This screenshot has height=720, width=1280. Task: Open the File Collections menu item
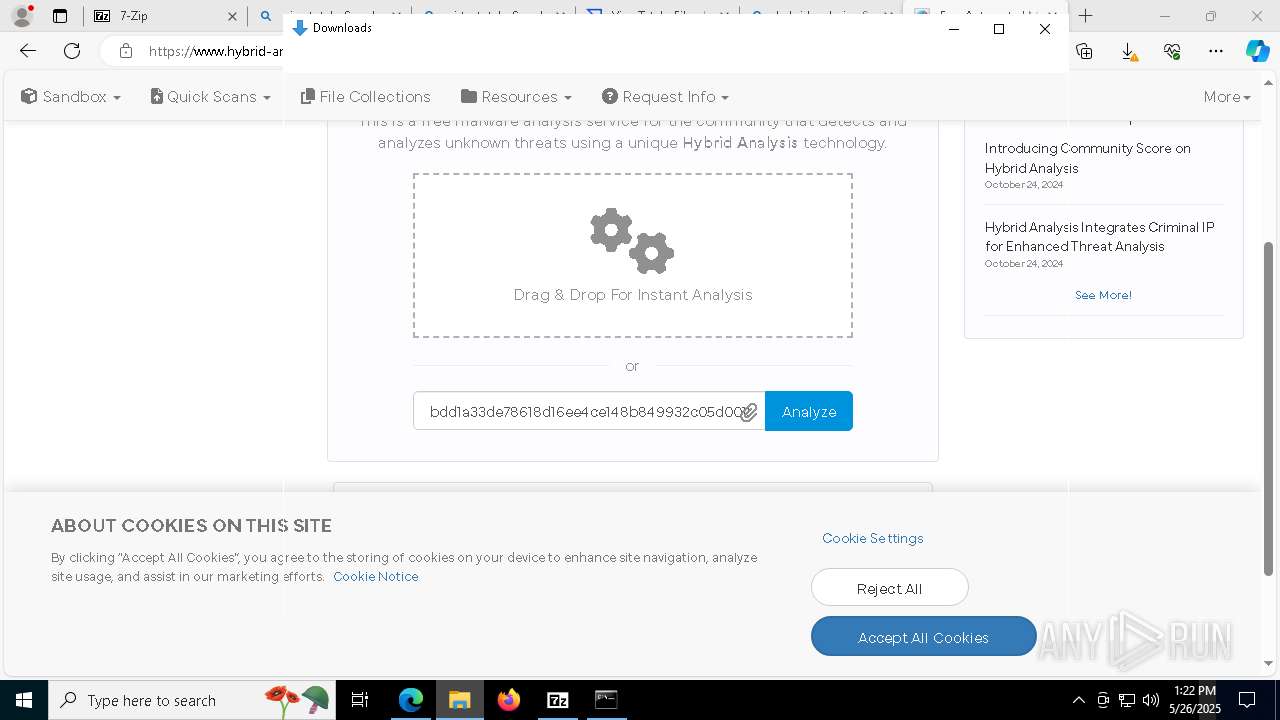(366, 97)
